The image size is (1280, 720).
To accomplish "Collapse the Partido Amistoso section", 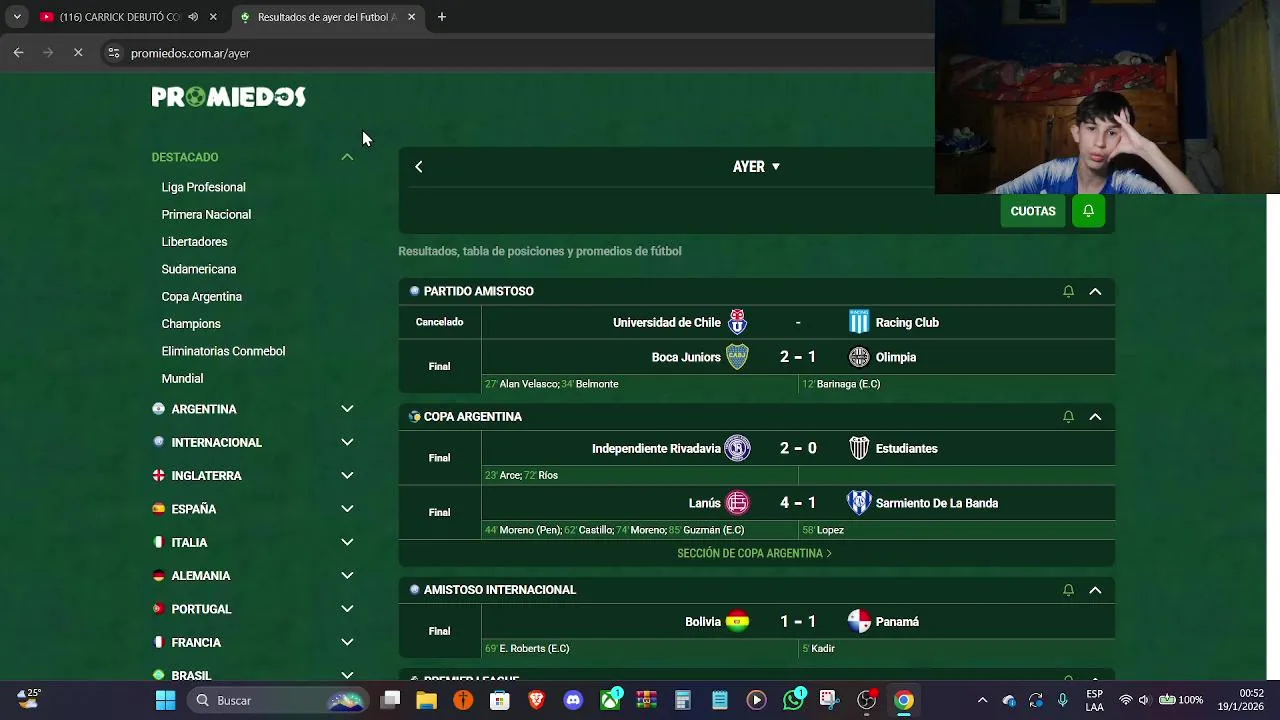I will point(1095,291).
